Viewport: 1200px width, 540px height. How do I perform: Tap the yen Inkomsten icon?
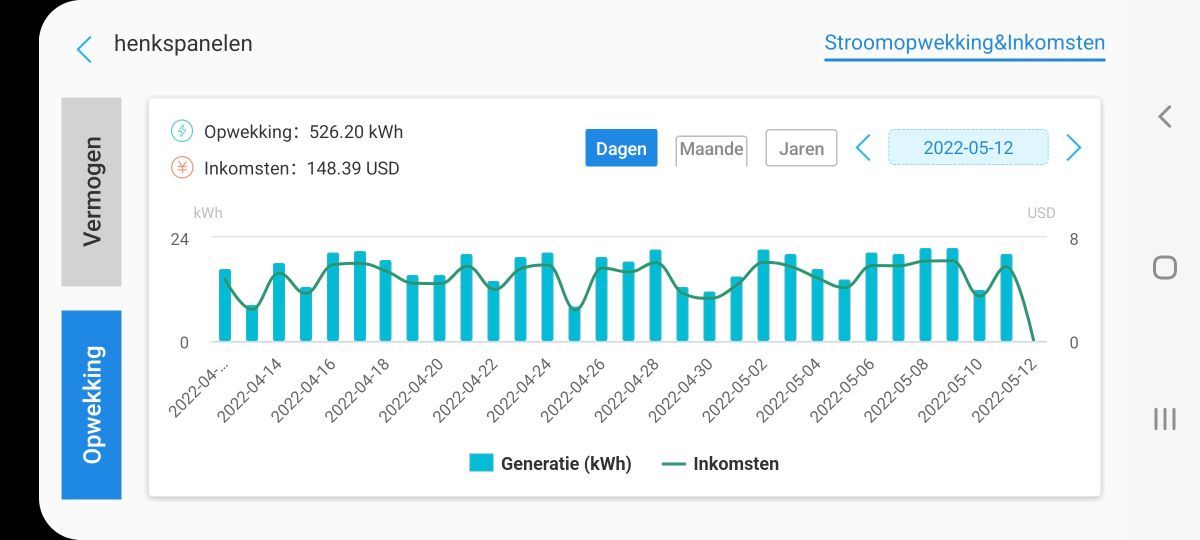click(x=182, y=168)
